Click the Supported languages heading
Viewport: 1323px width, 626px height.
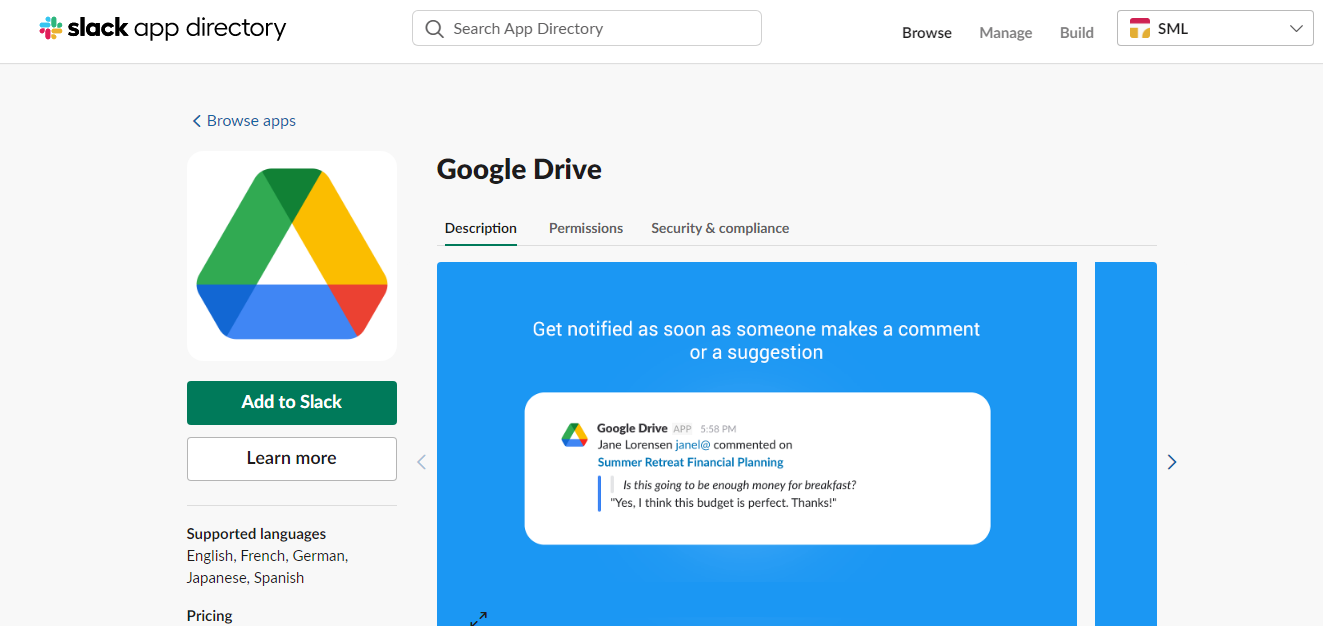click(x=256, y=534)
